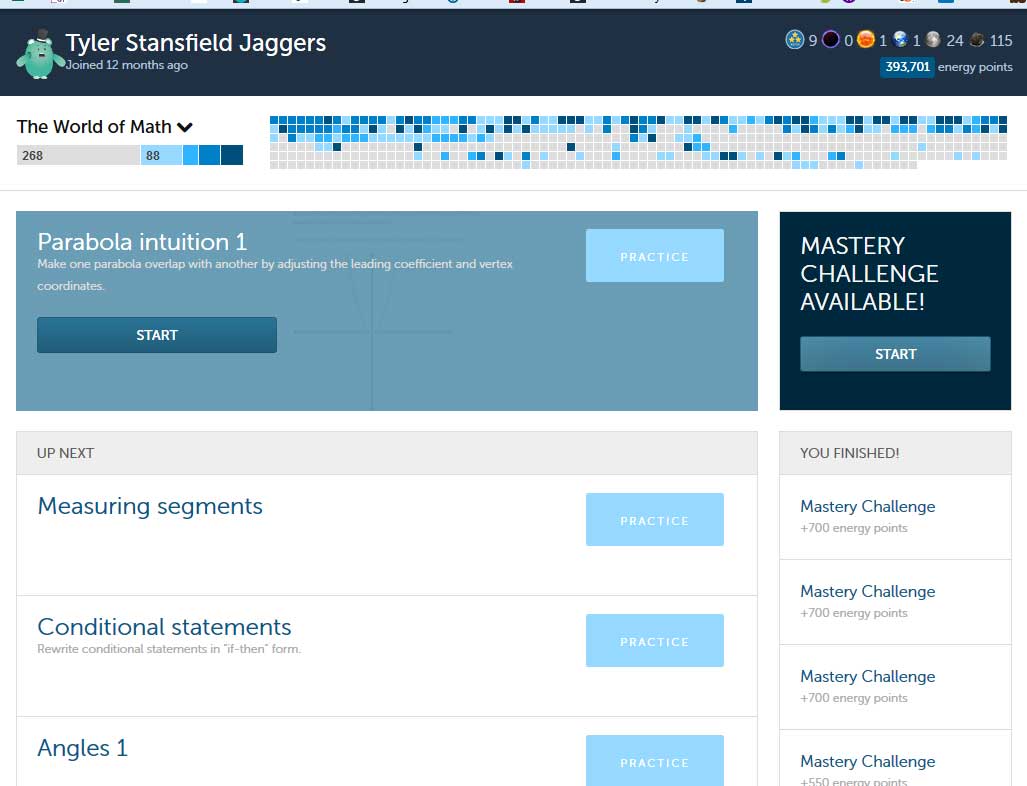Open the Measuring segments exercise link

150,506
